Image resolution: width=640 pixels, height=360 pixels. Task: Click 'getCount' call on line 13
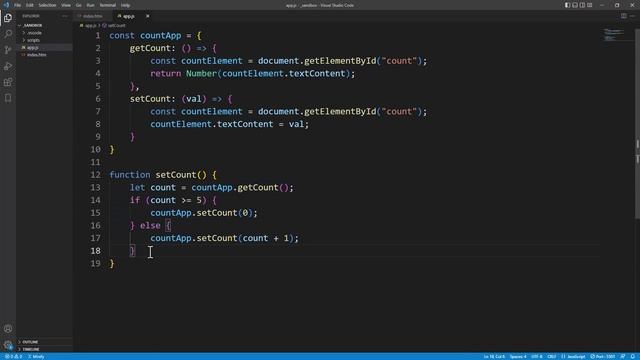(258, 187)
